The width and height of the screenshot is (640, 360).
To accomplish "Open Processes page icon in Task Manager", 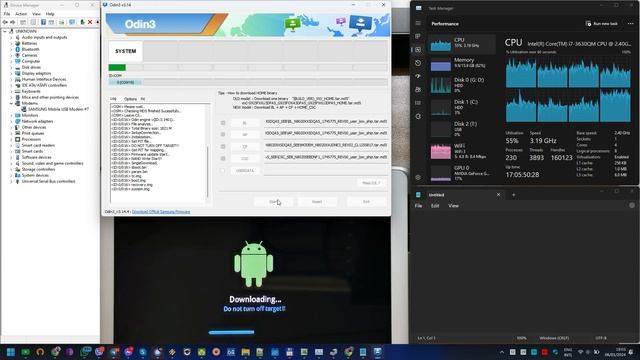I will pyautogui.click(x=418, y=36).
